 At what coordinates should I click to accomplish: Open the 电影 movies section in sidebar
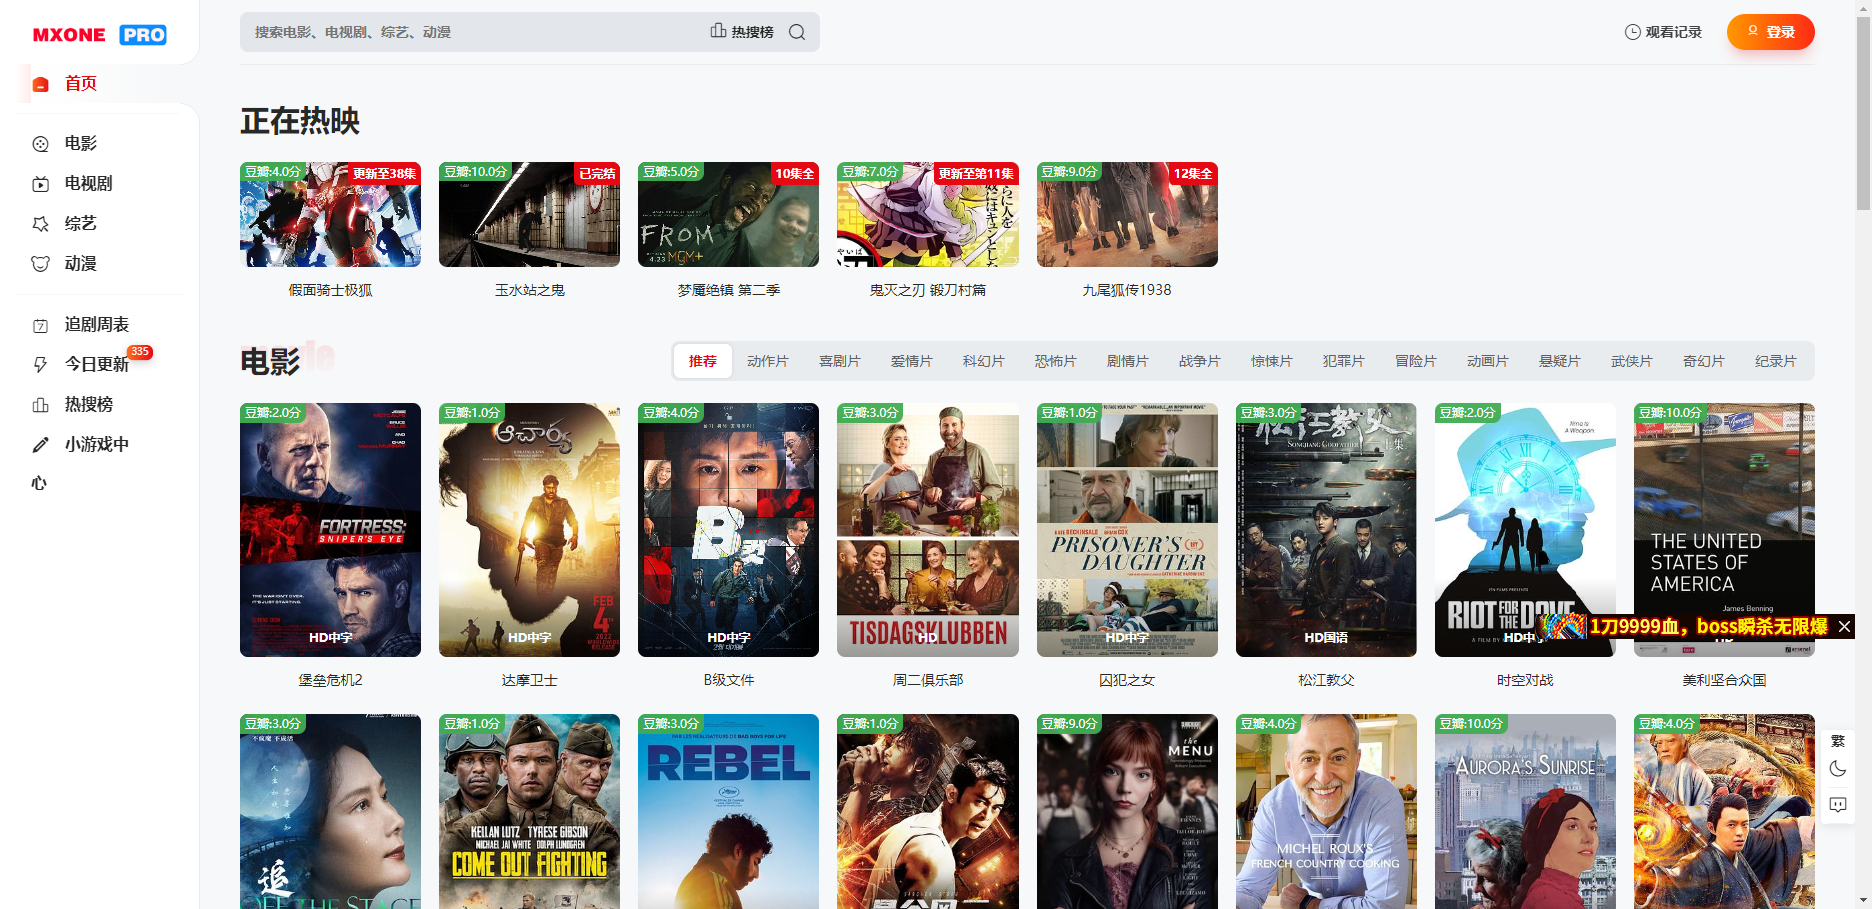click(81, 144)
